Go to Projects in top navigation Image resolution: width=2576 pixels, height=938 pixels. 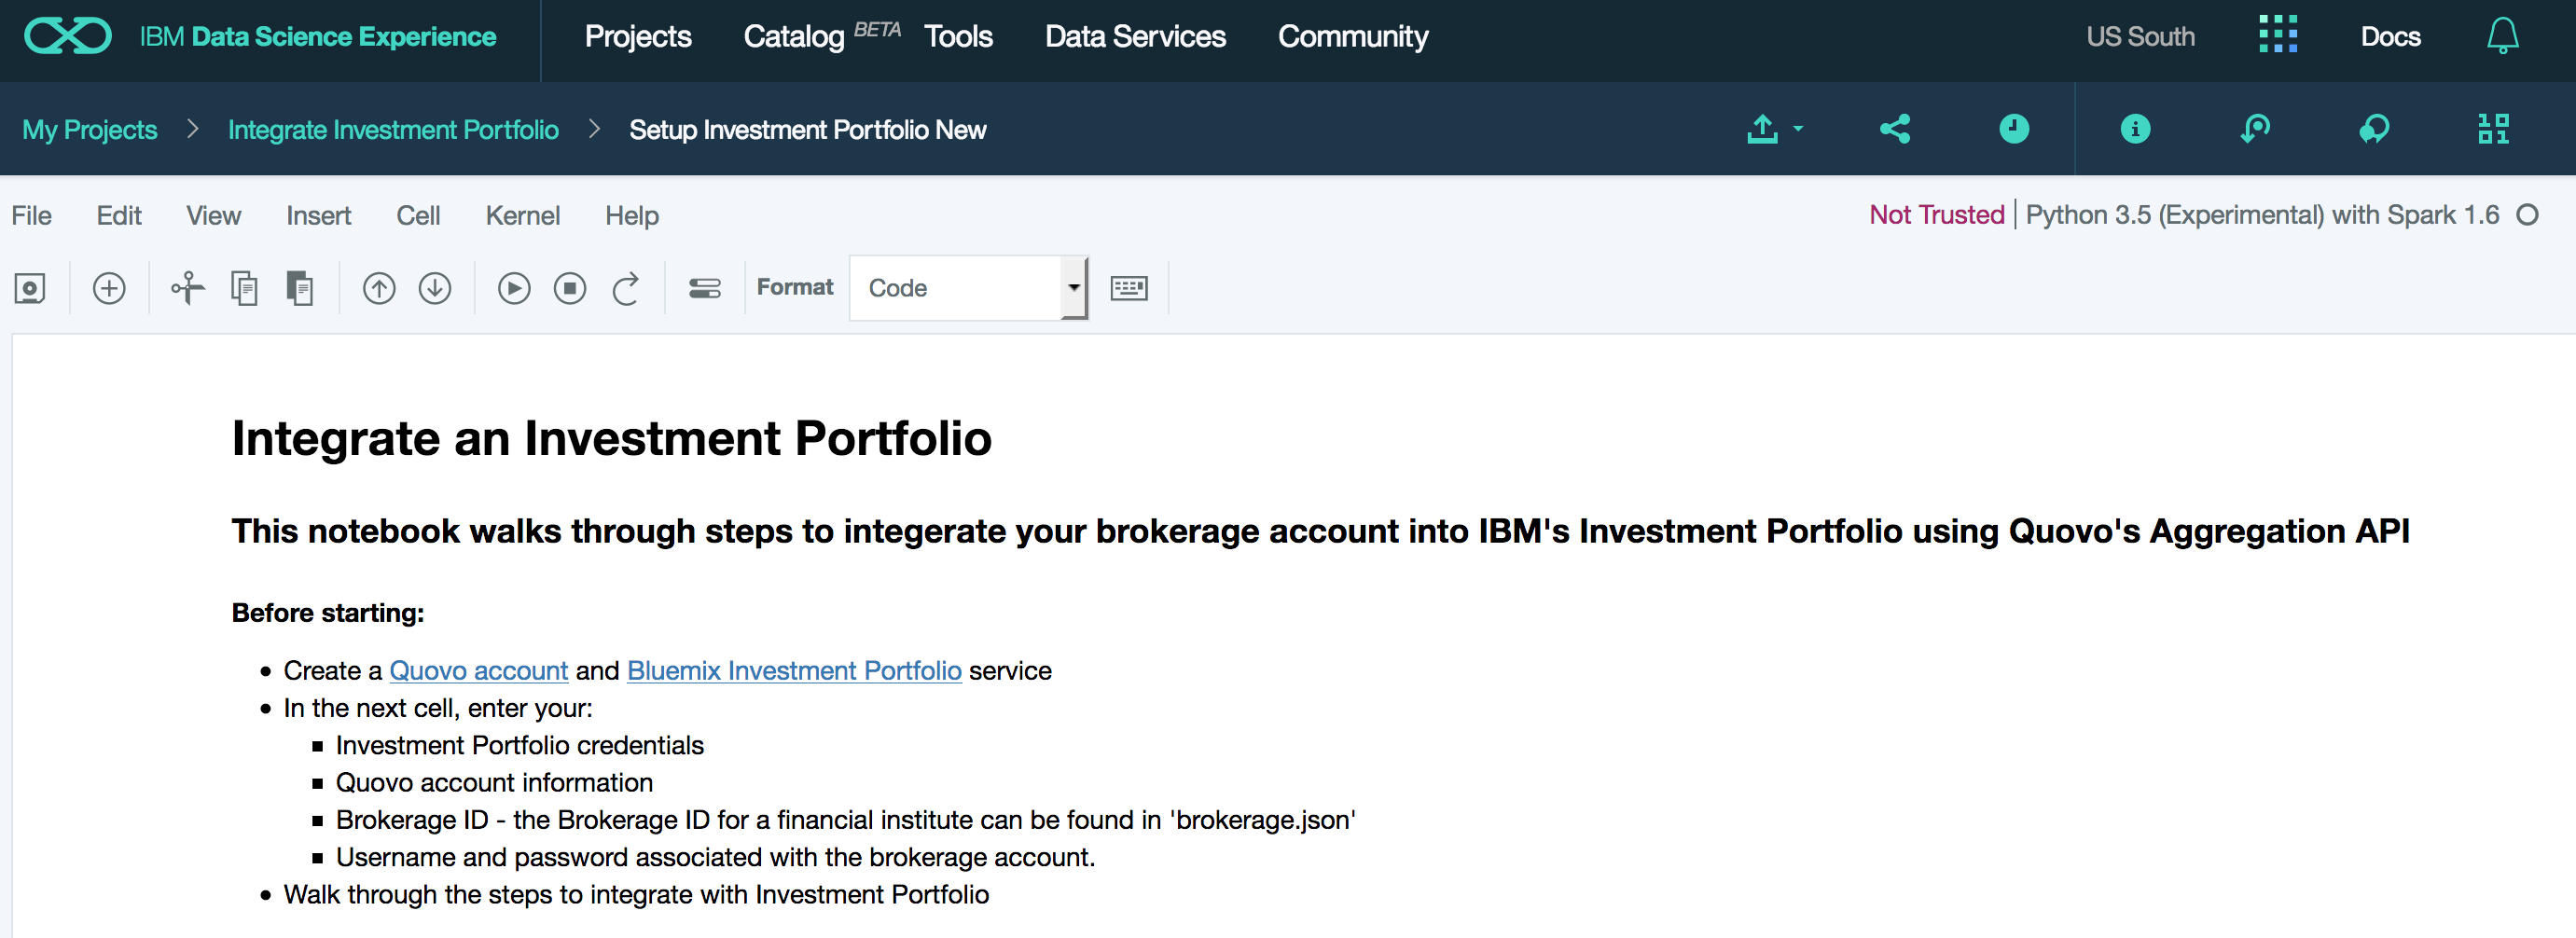point(638,37)
